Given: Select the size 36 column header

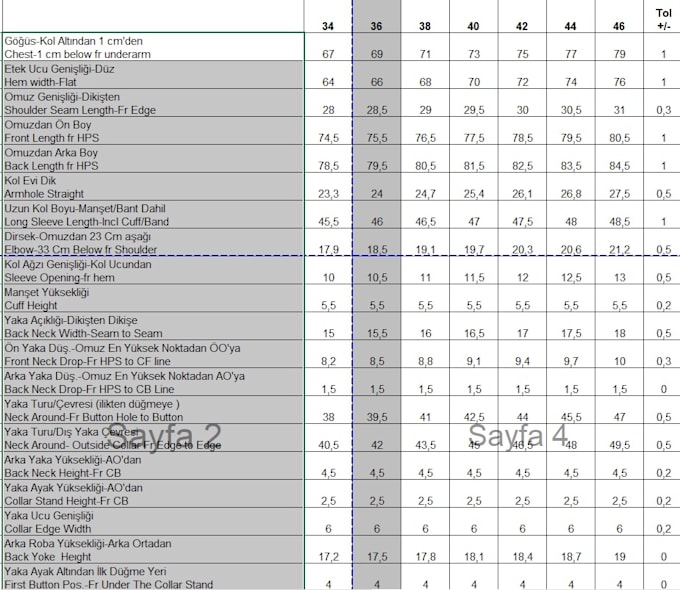Looking at the screenshot, I should point(376,16).
